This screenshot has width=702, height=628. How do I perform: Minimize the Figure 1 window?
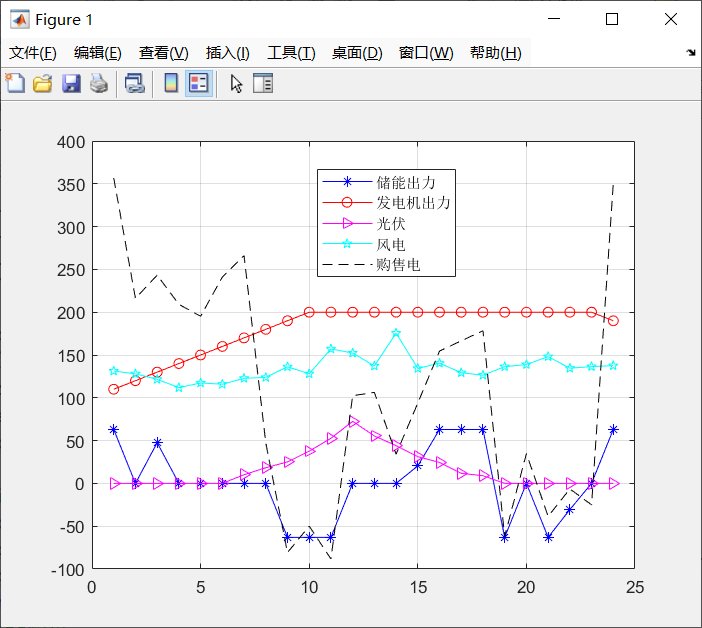(554, 19)
